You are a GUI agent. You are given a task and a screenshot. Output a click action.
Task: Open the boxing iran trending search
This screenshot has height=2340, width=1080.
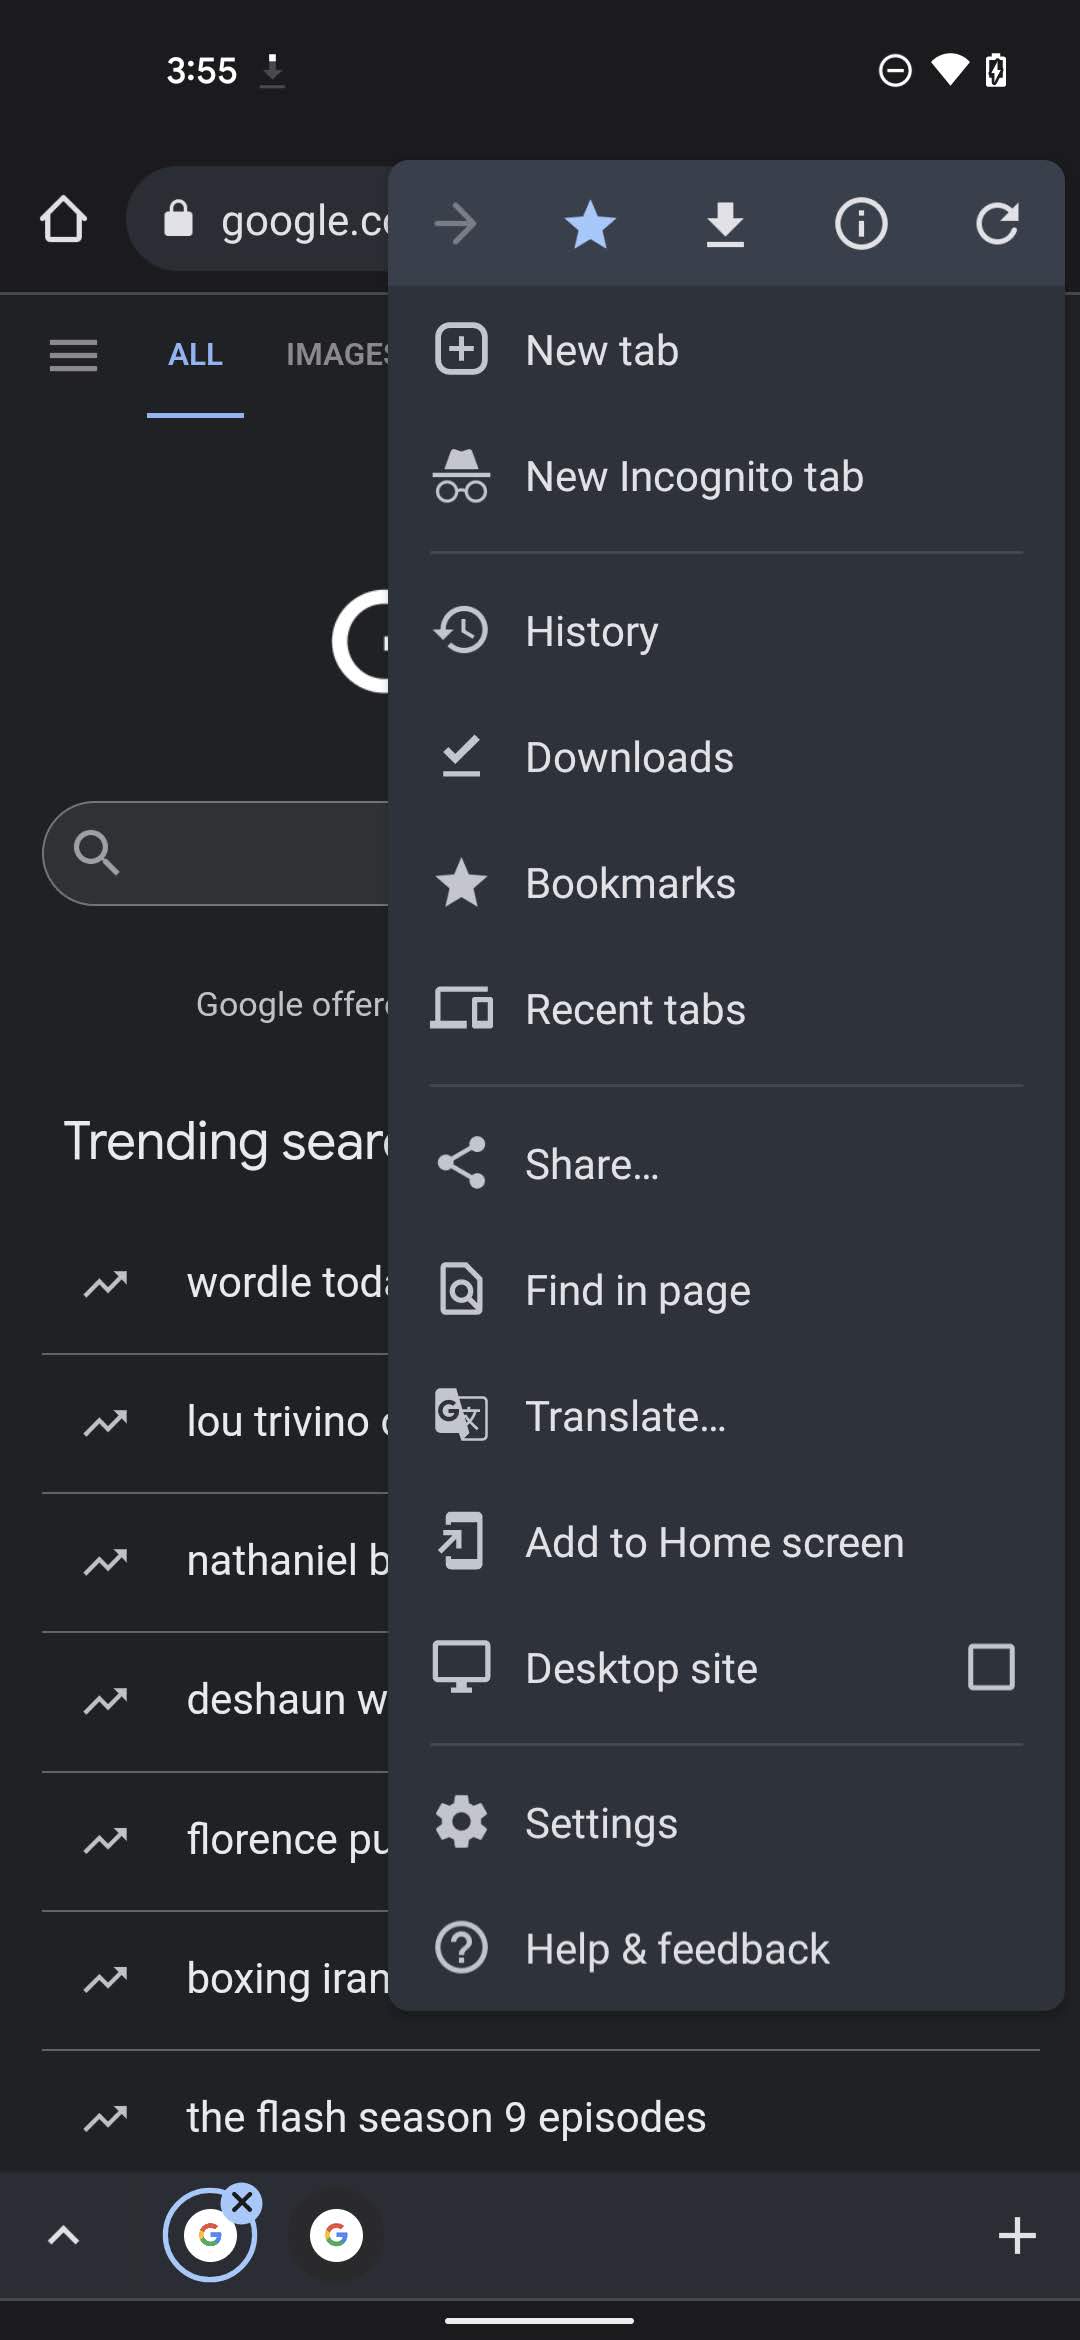coord(215,1980)
